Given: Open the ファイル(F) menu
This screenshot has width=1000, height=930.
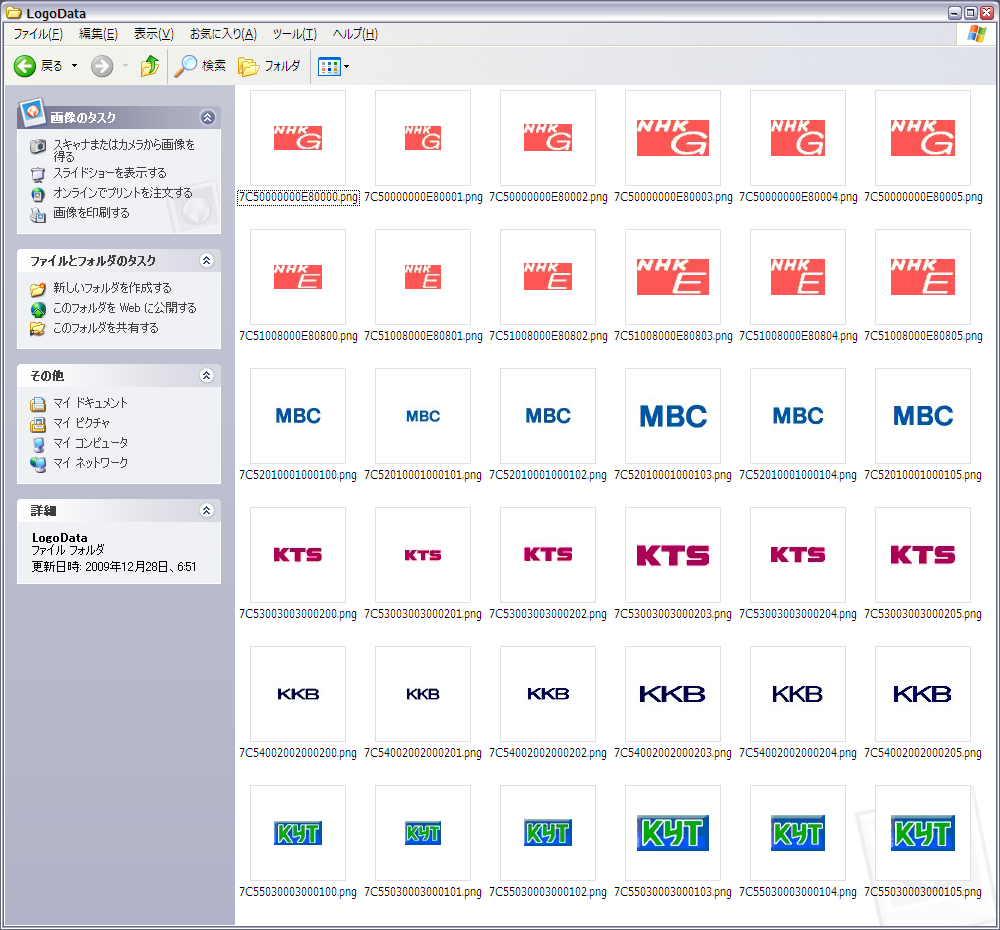Looking at the screenshot, I should (x=38, y=34).
